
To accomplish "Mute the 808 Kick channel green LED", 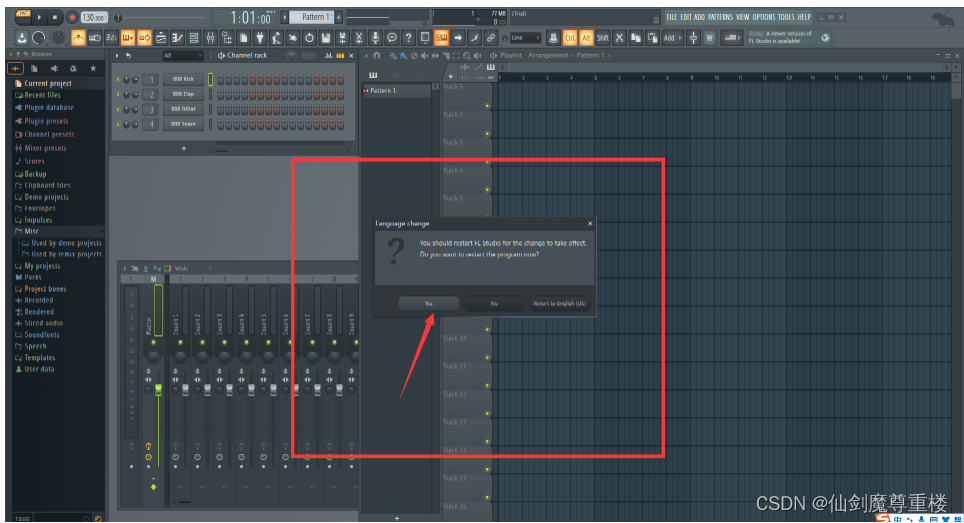I will [x=117, y=79].
